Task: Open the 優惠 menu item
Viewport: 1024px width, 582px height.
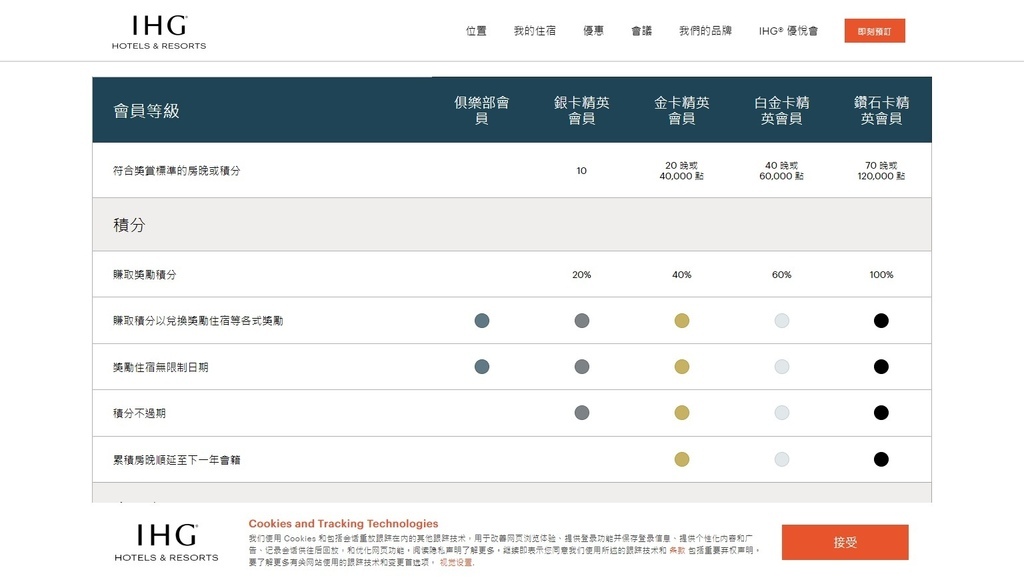Action: pyautogui.click(x=593, y=31)
